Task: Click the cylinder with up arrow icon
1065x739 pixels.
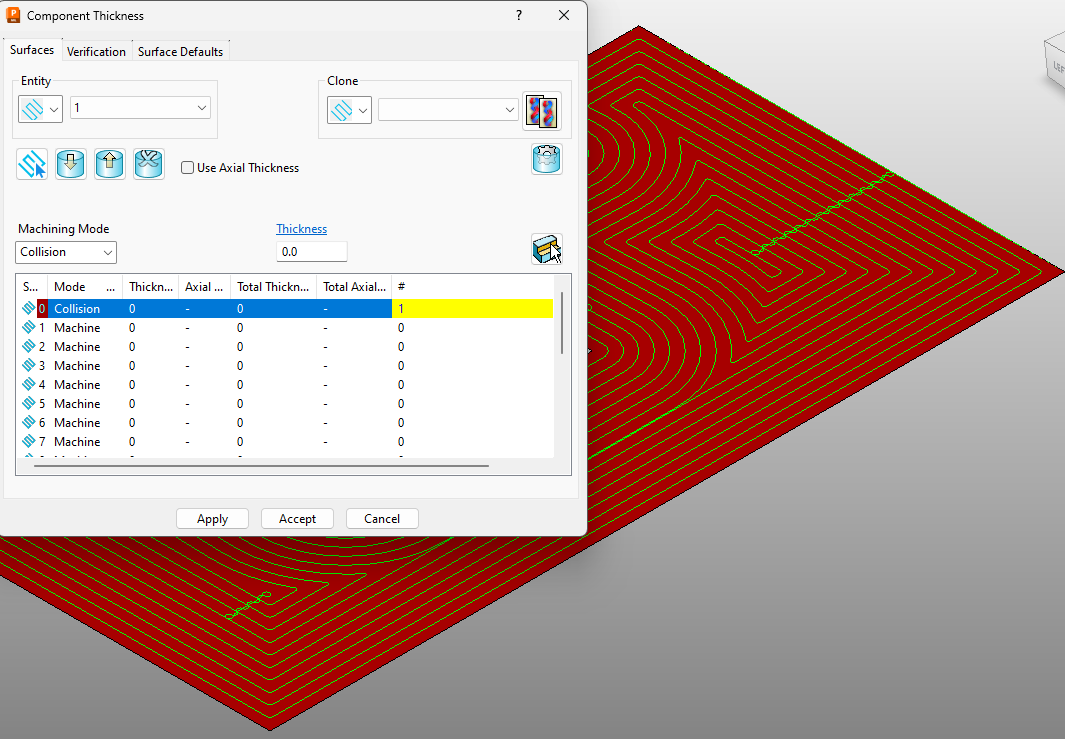Action: pyautogui.click(x=109, y=163)
